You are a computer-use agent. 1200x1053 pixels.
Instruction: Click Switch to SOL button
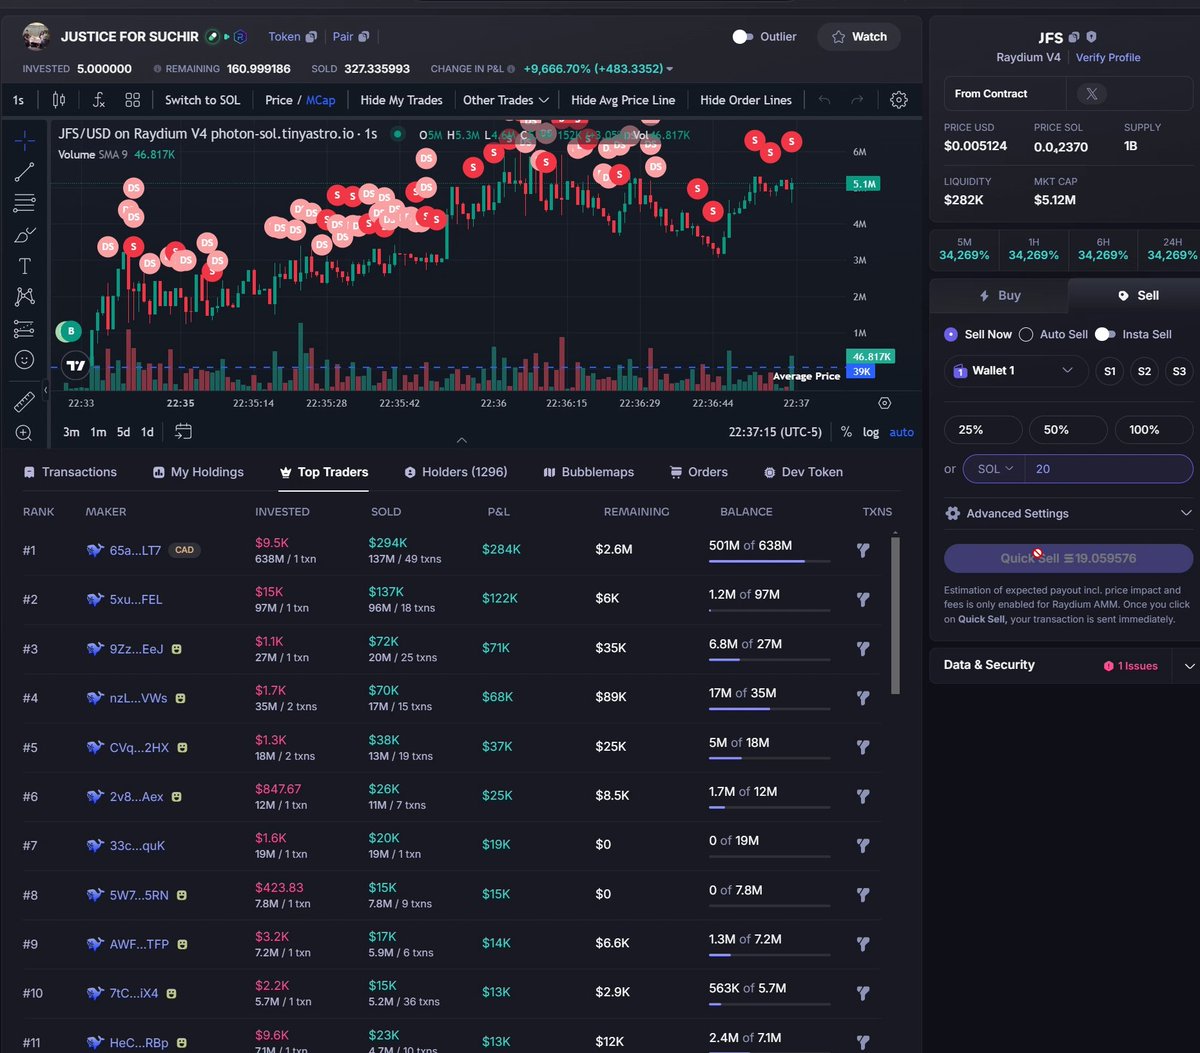click(x=202, y=100)
